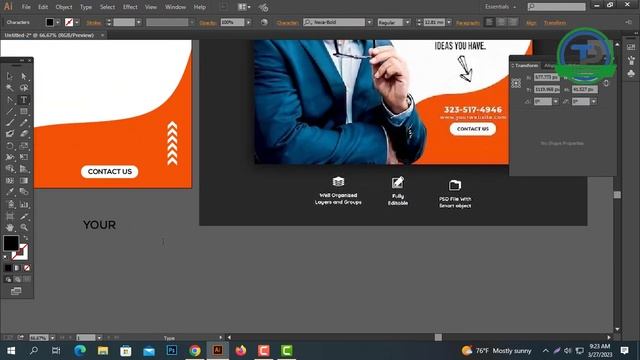The image size is (640, 360).
Task: Set paint mode to None
Action: click(x=27, y=268)
